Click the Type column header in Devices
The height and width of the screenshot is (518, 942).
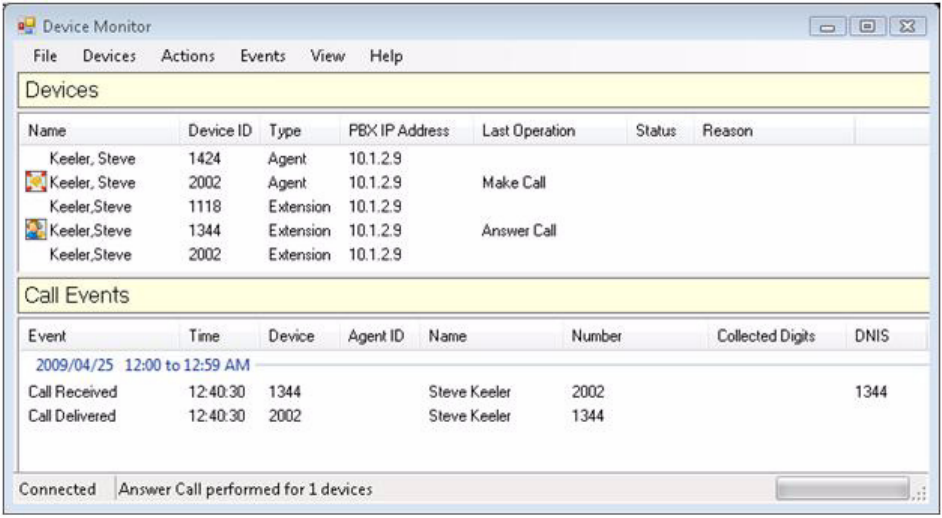[x=300, y=131]
